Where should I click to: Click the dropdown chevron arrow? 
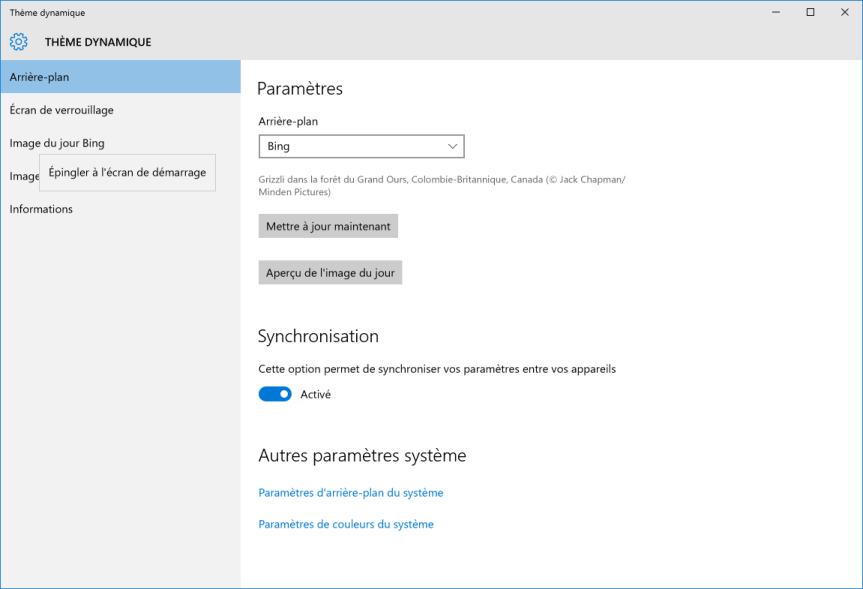[452, 146]
